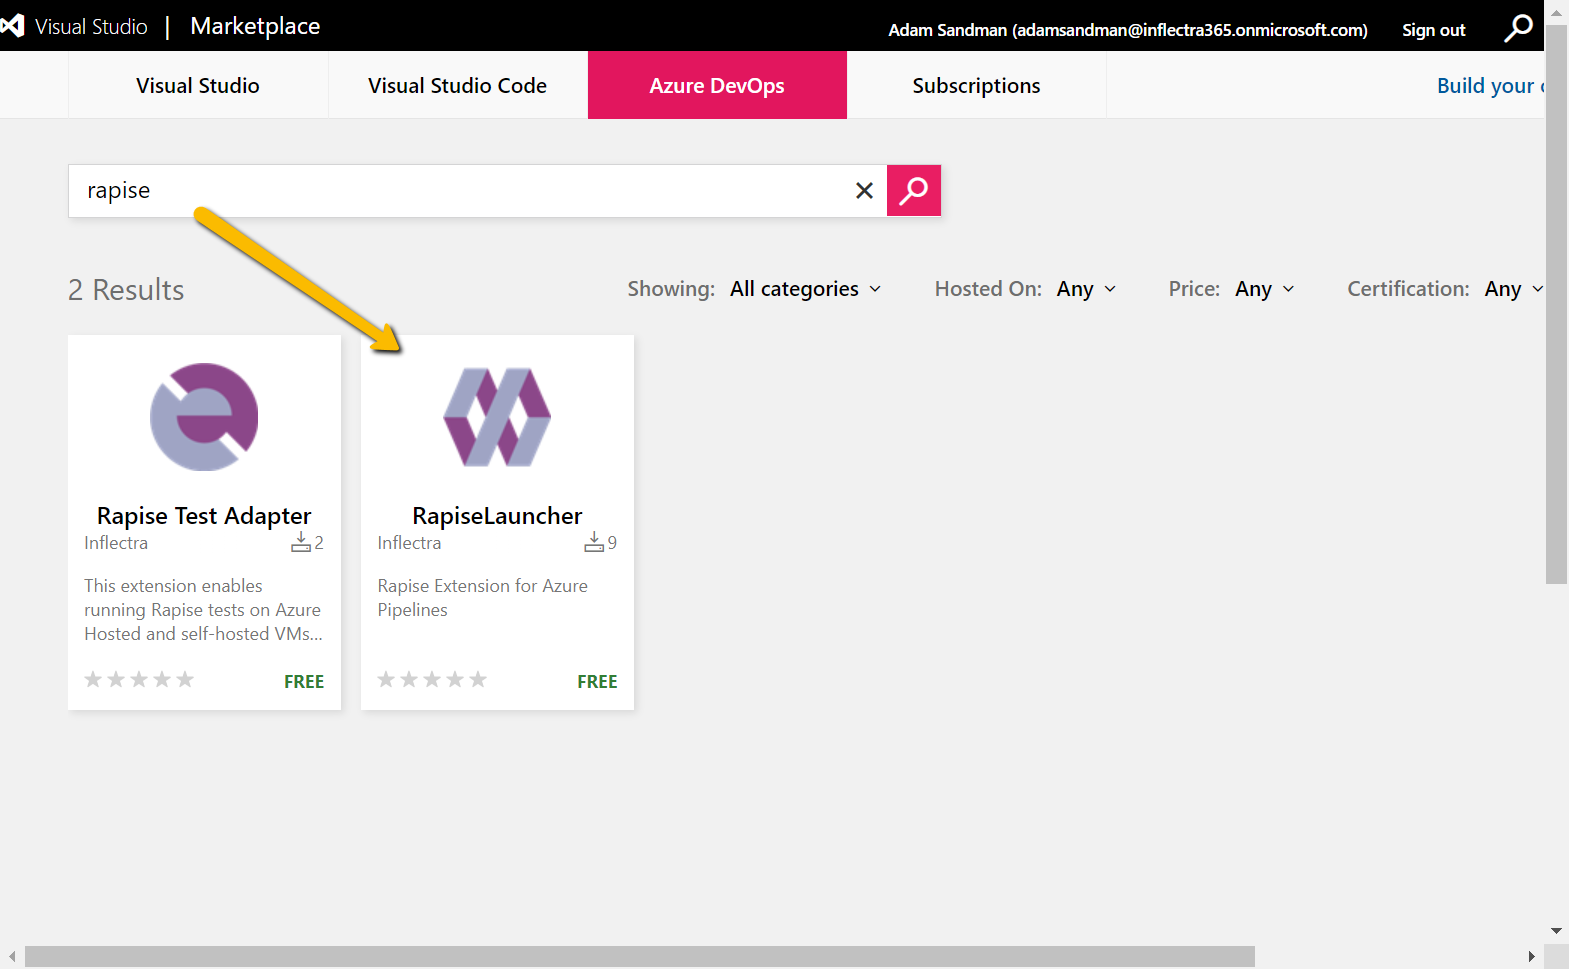Click the pink search submit button
Image resolution: width=1569 pixels, height=969 pixels.
(x=914, y=190)
